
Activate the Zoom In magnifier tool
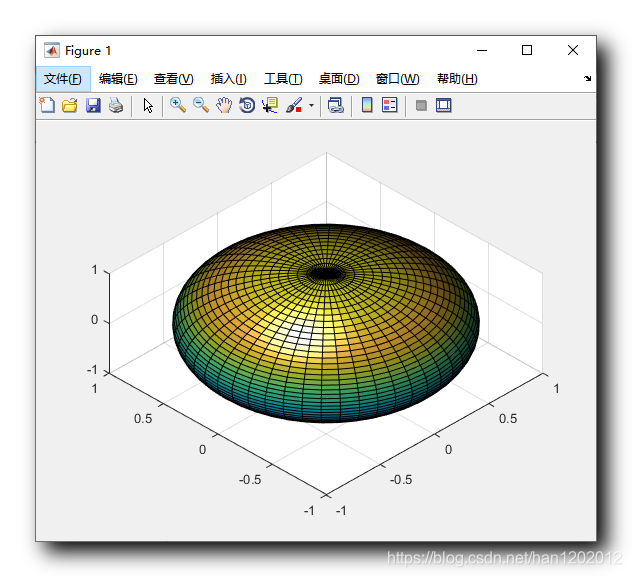pos(178,105)
